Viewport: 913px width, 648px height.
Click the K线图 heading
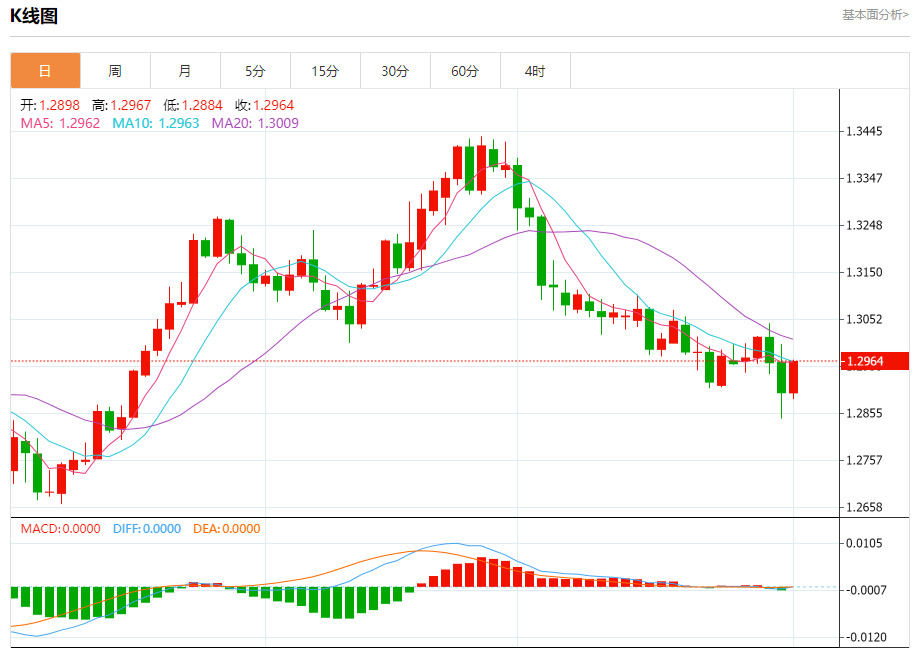[x=34, y=15]
